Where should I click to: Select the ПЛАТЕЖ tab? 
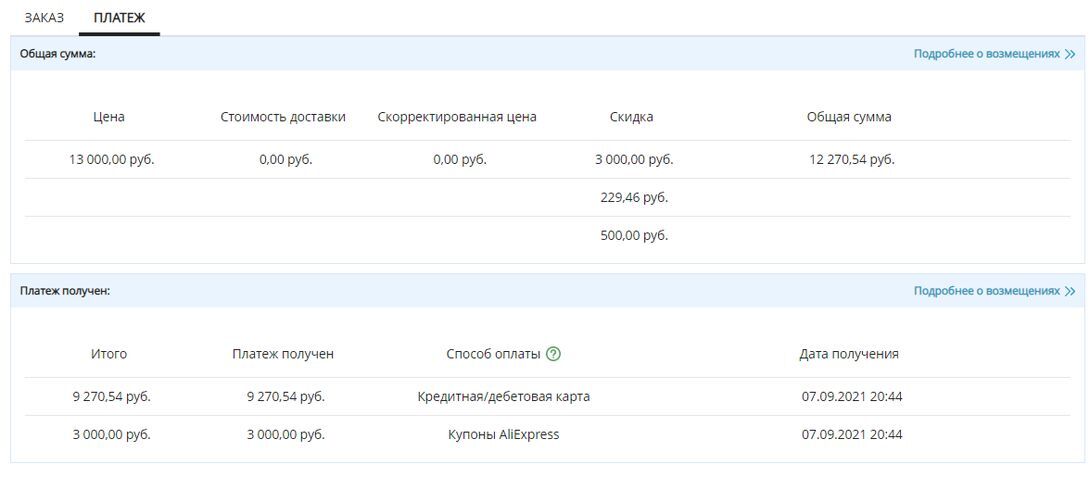[119, 17]
